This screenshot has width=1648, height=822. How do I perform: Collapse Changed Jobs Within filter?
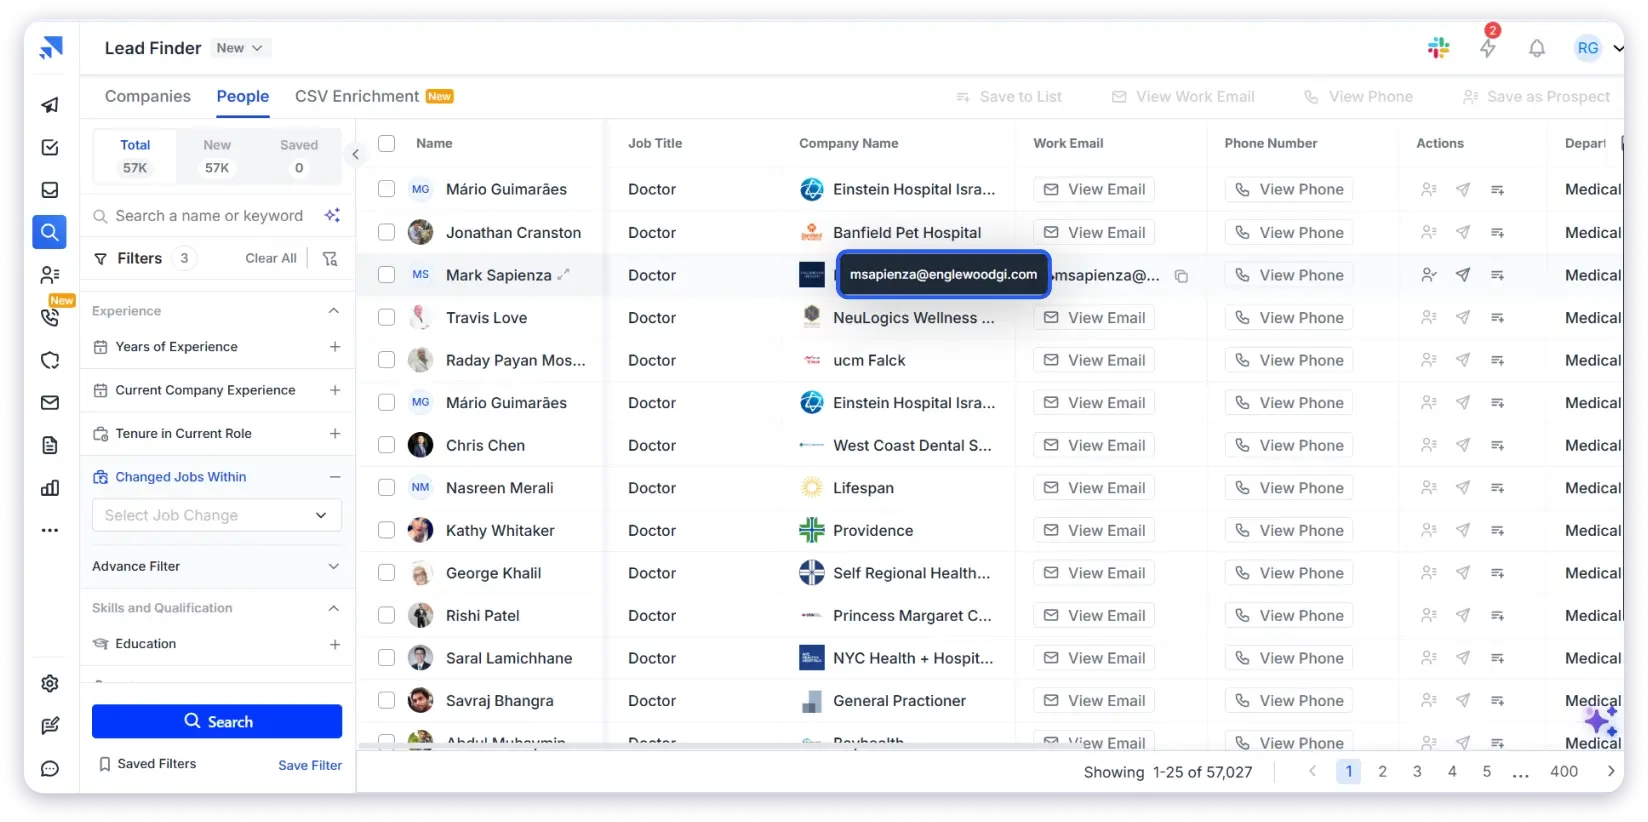pyautogui.click(x=335, y=477)
